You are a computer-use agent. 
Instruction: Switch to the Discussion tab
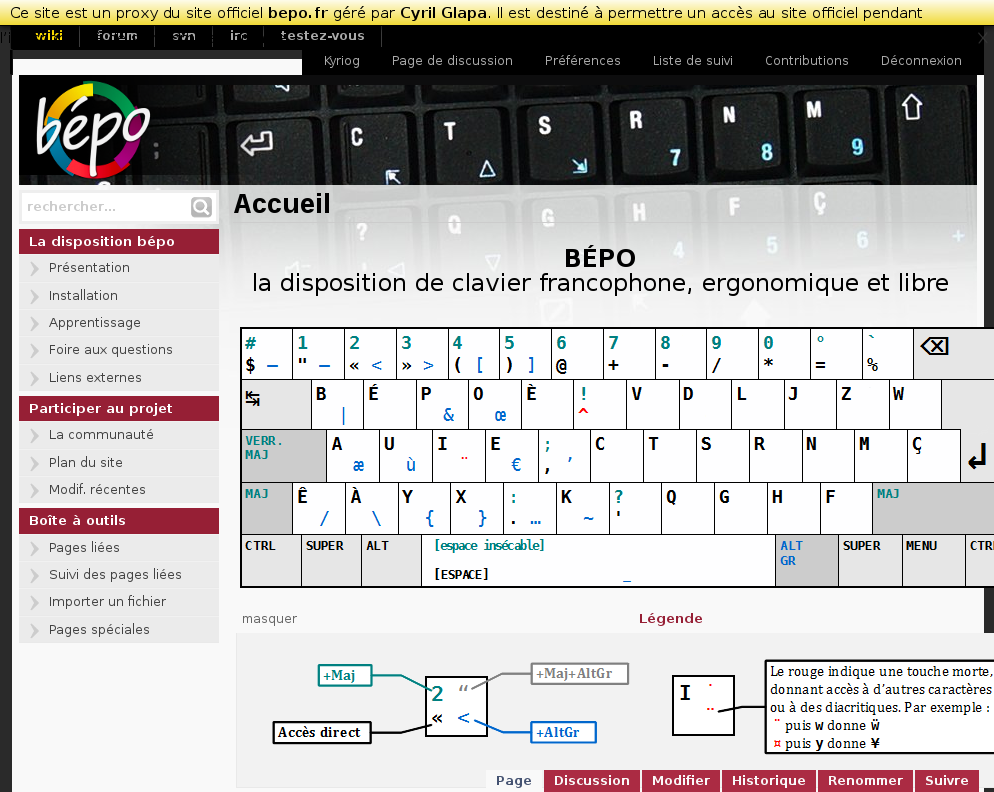click(x=592, y=781)
